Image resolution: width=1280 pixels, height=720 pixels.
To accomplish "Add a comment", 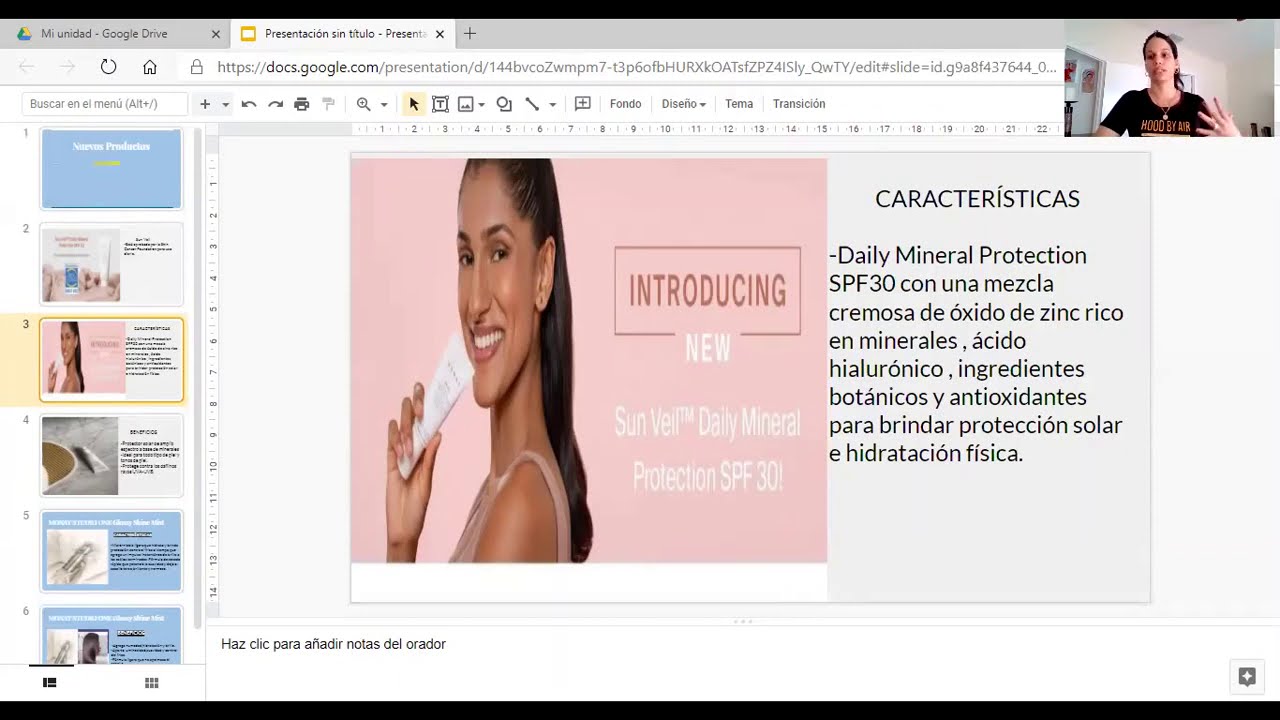I will [583, 104].
